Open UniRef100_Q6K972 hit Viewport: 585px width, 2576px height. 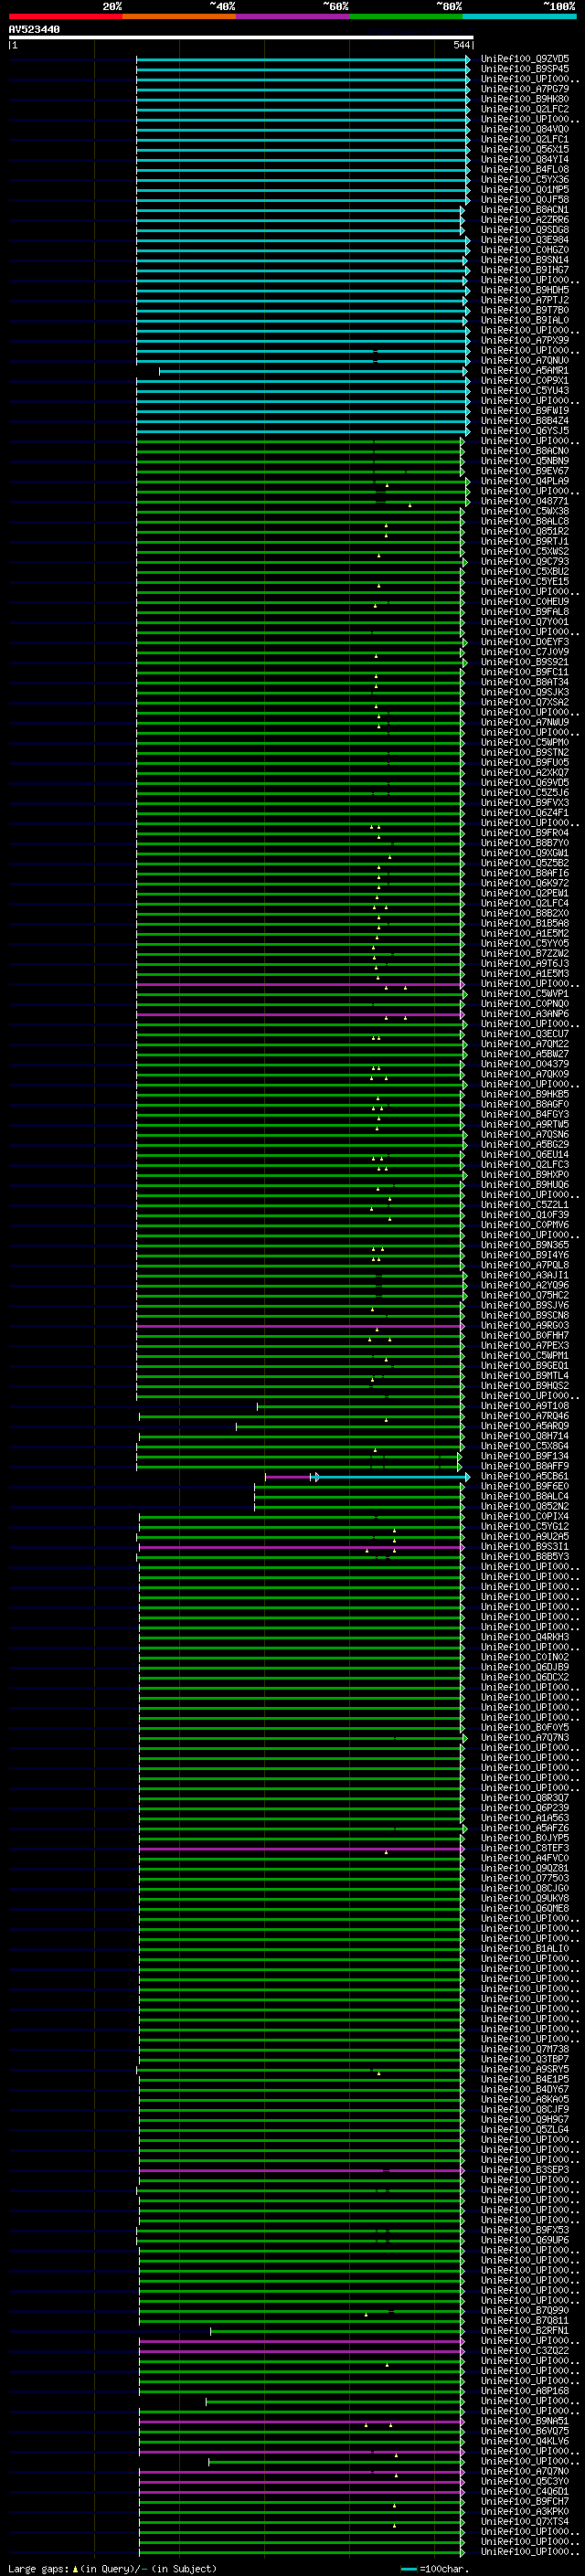pyautogui.click(x=525, y=883)
